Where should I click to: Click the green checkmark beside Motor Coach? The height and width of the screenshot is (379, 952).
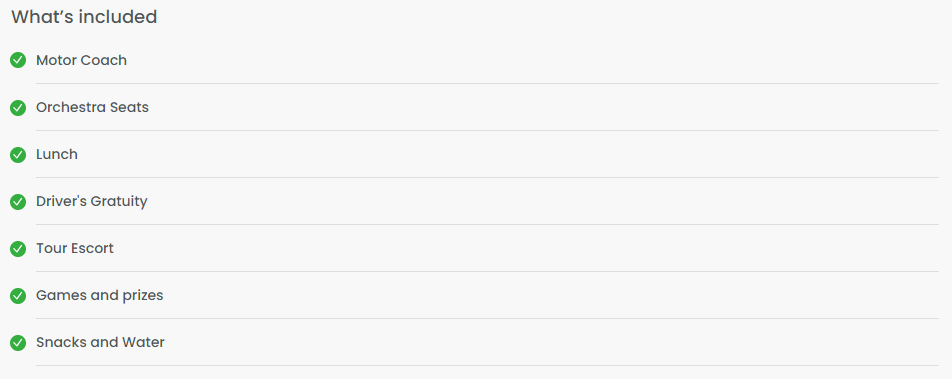click(18, 60)
